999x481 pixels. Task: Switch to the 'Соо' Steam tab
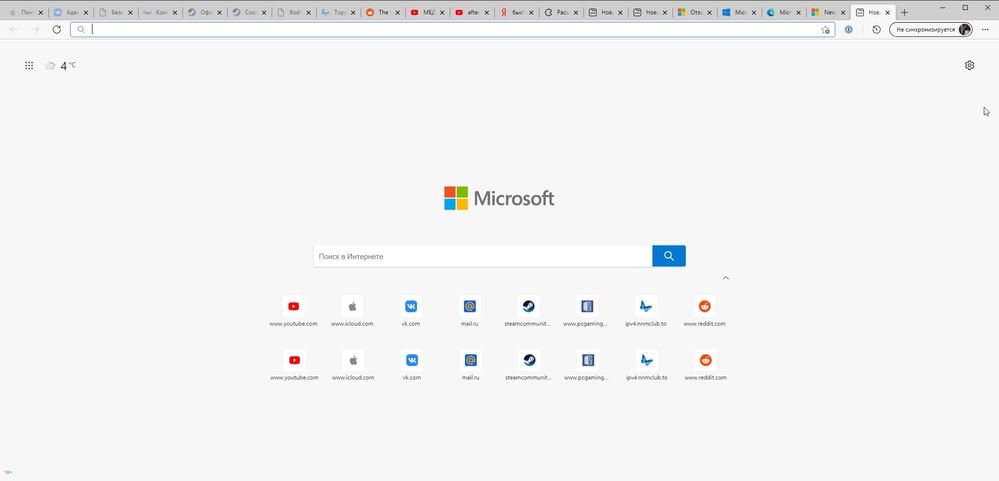tap(247, 12)
